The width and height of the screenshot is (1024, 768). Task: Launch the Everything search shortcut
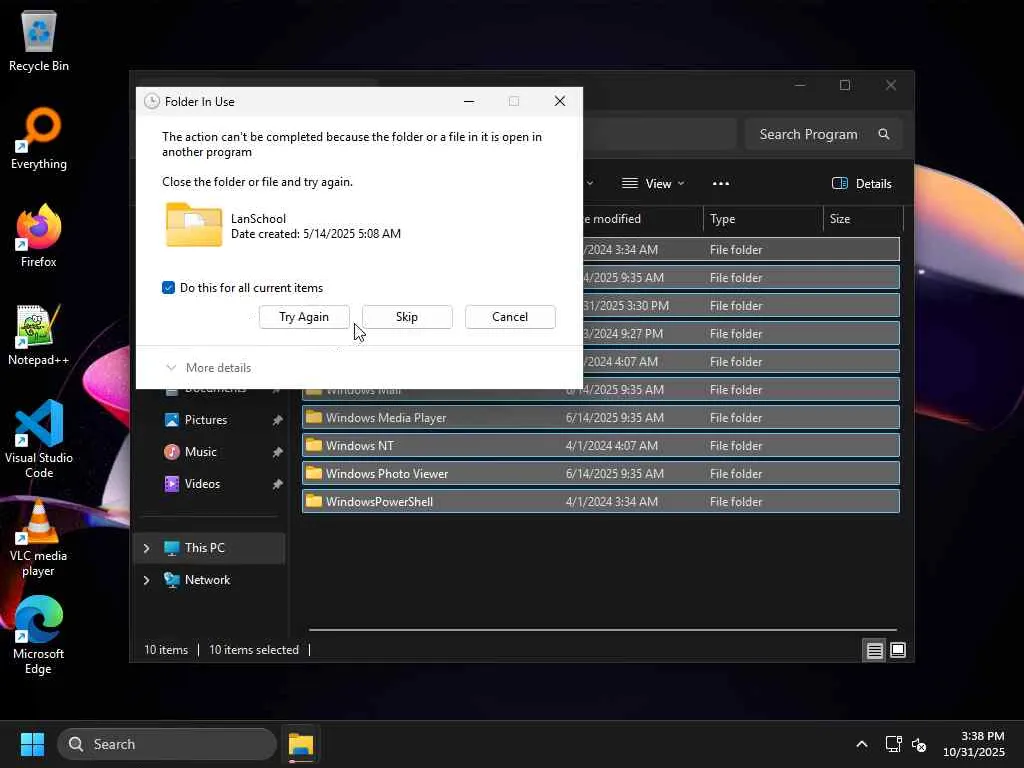pos(39,138)
